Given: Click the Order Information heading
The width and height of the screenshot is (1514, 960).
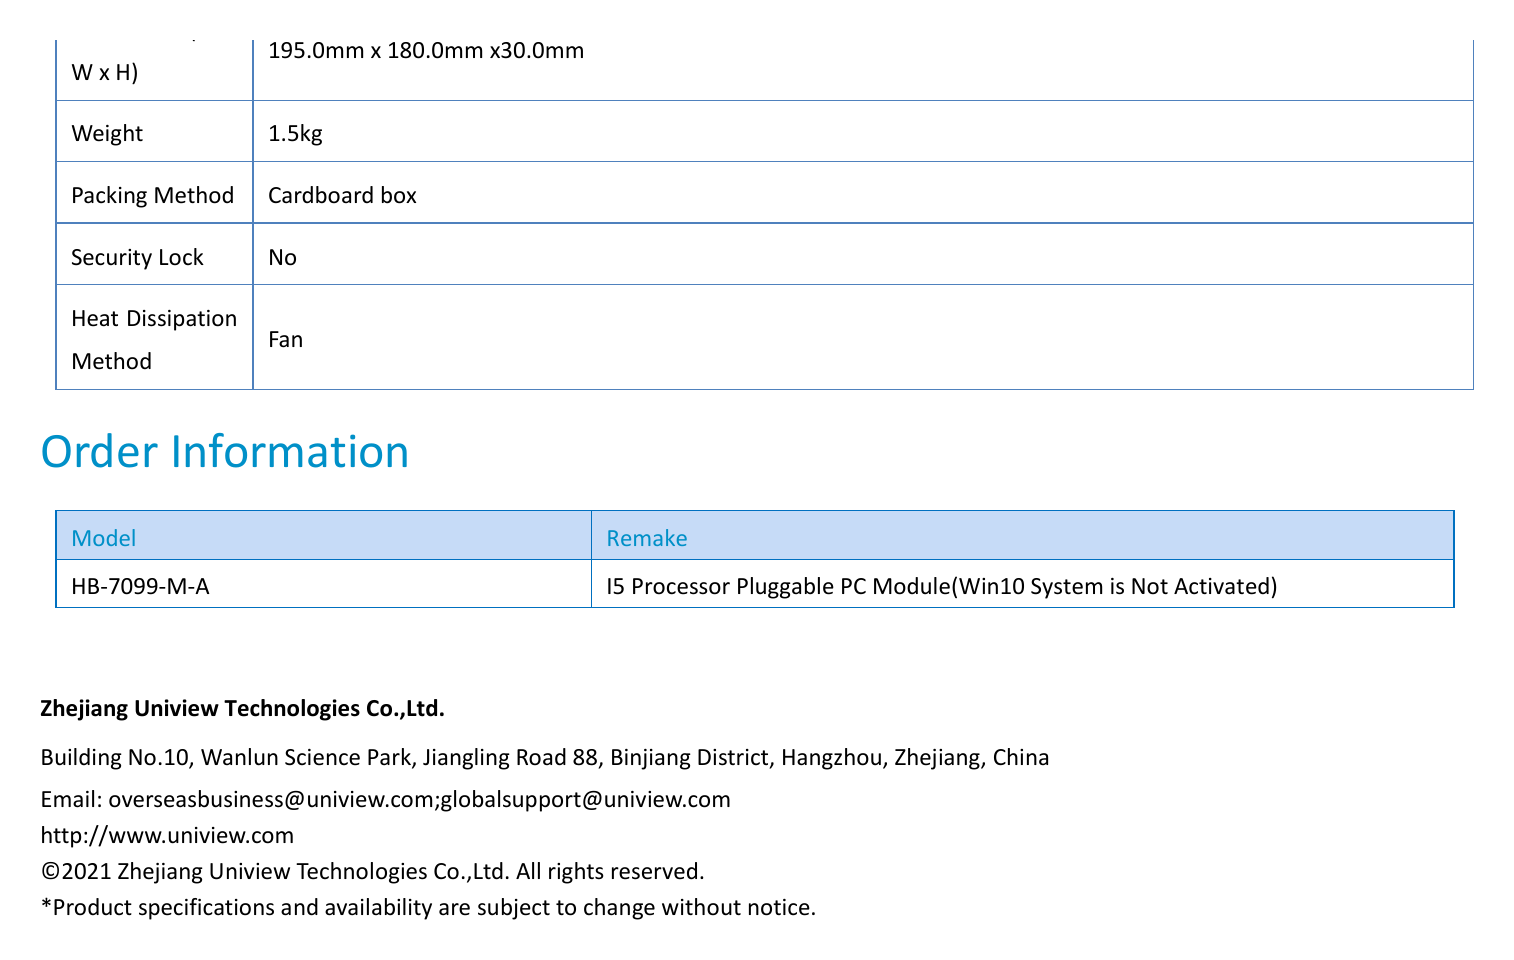Looking at the screenshot, I should click(225, 451).
